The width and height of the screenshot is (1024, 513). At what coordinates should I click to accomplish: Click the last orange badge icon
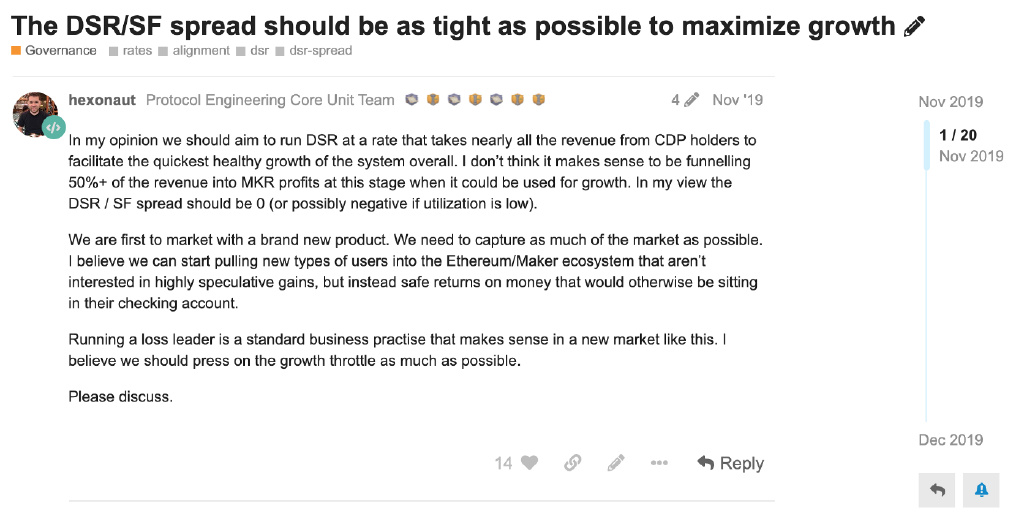tap(538, 100)
